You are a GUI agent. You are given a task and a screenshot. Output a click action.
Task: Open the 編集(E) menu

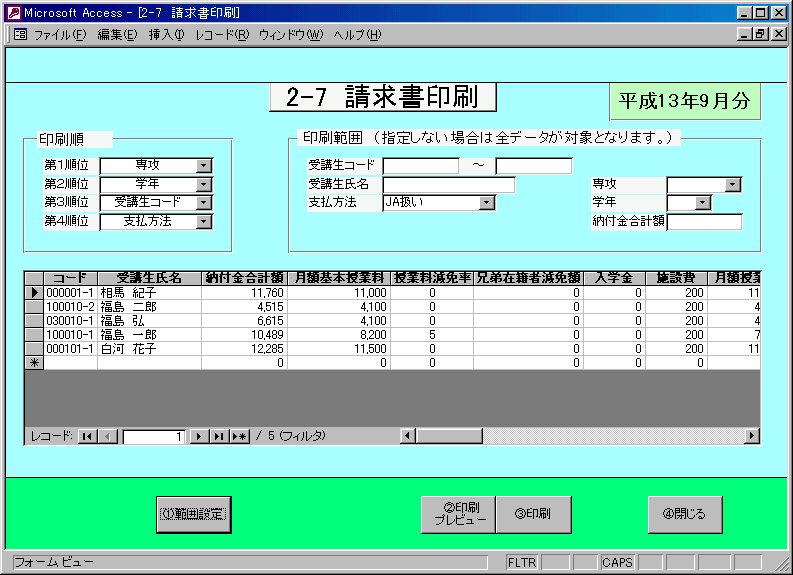pyautogui.click(x=117, y=35)
